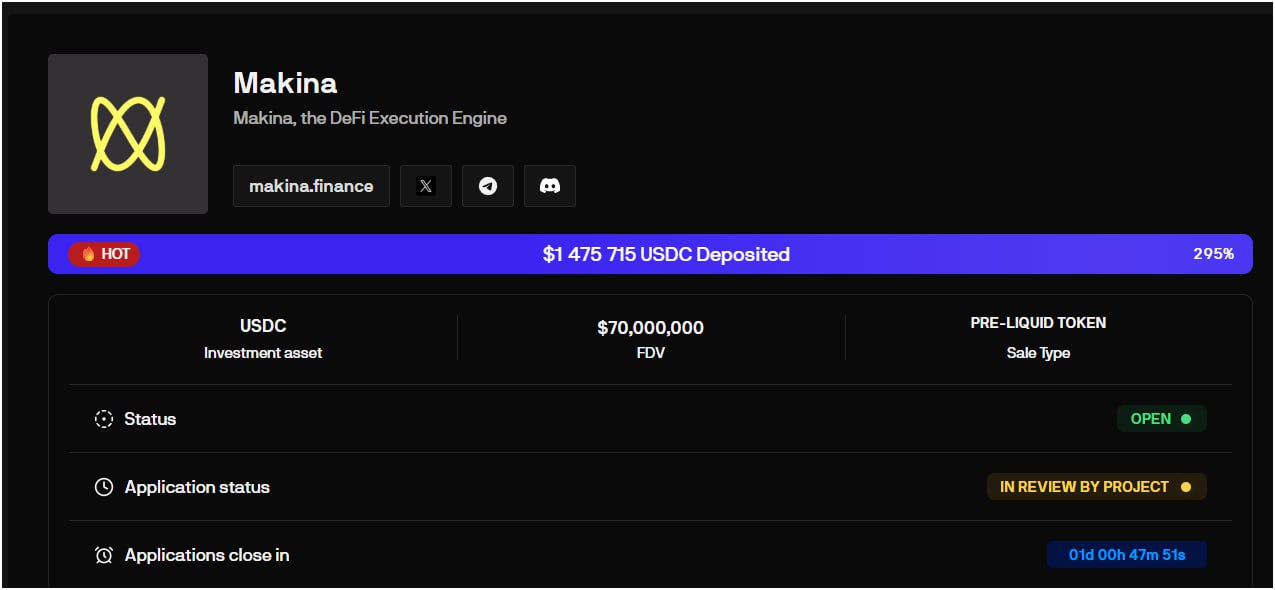This screenshot has width=1275, height=590.
Task: Click the USDC Investment asset cell
Action: [x=263, y=338]
